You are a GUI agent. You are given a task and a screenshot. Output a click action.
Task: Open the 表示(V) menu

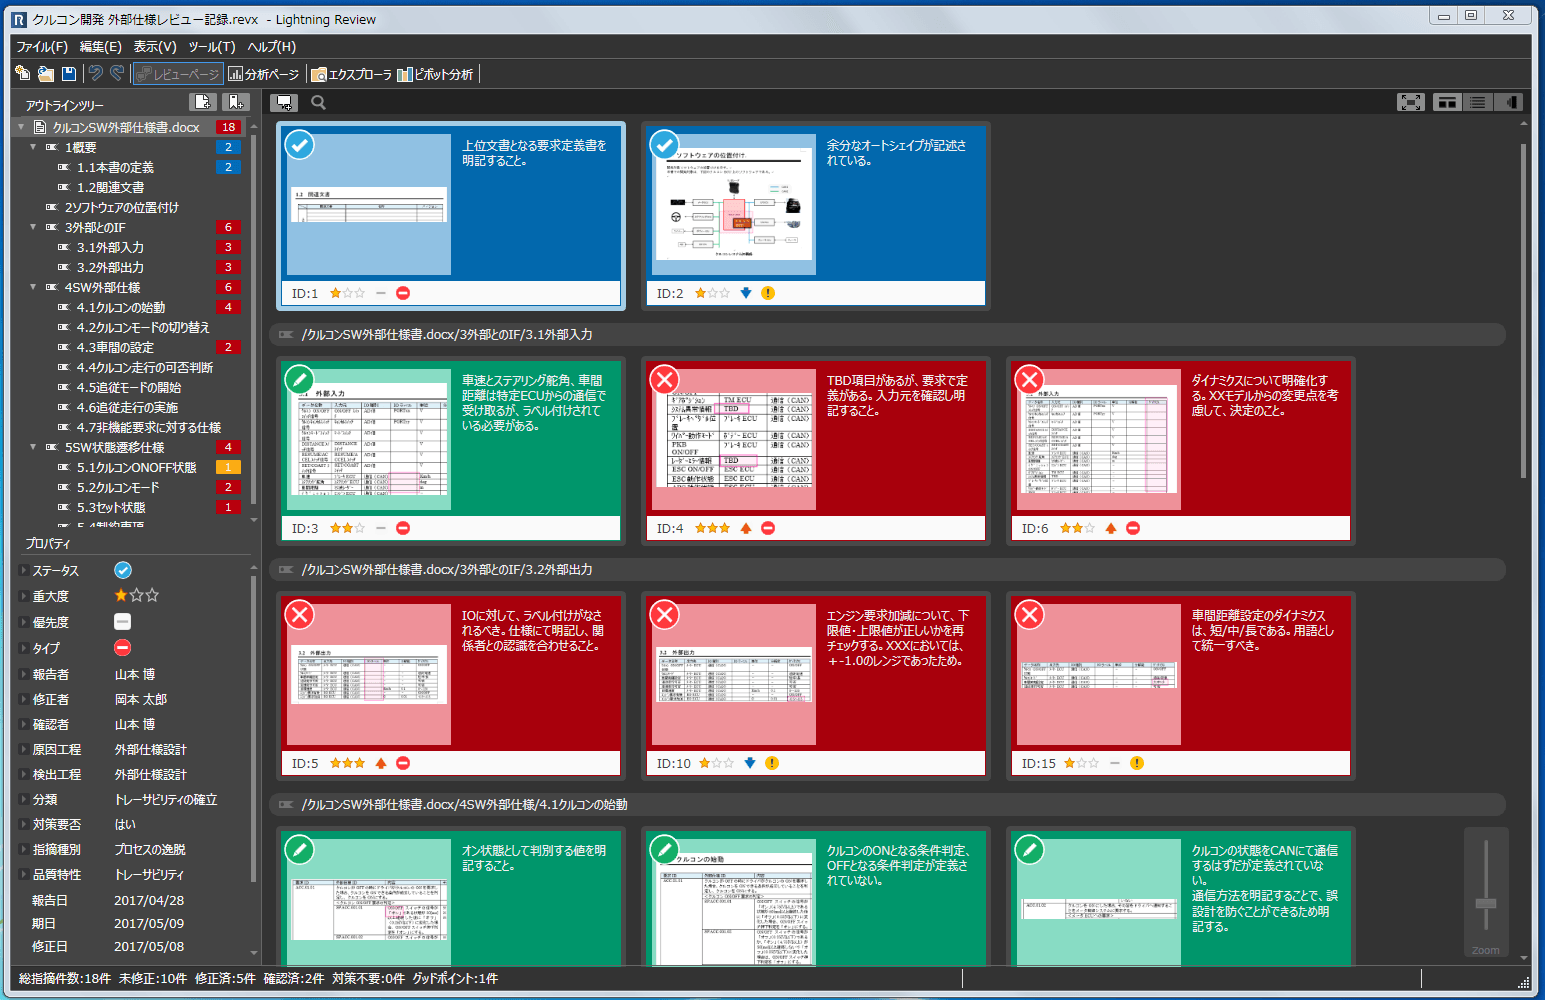point(155,47)
